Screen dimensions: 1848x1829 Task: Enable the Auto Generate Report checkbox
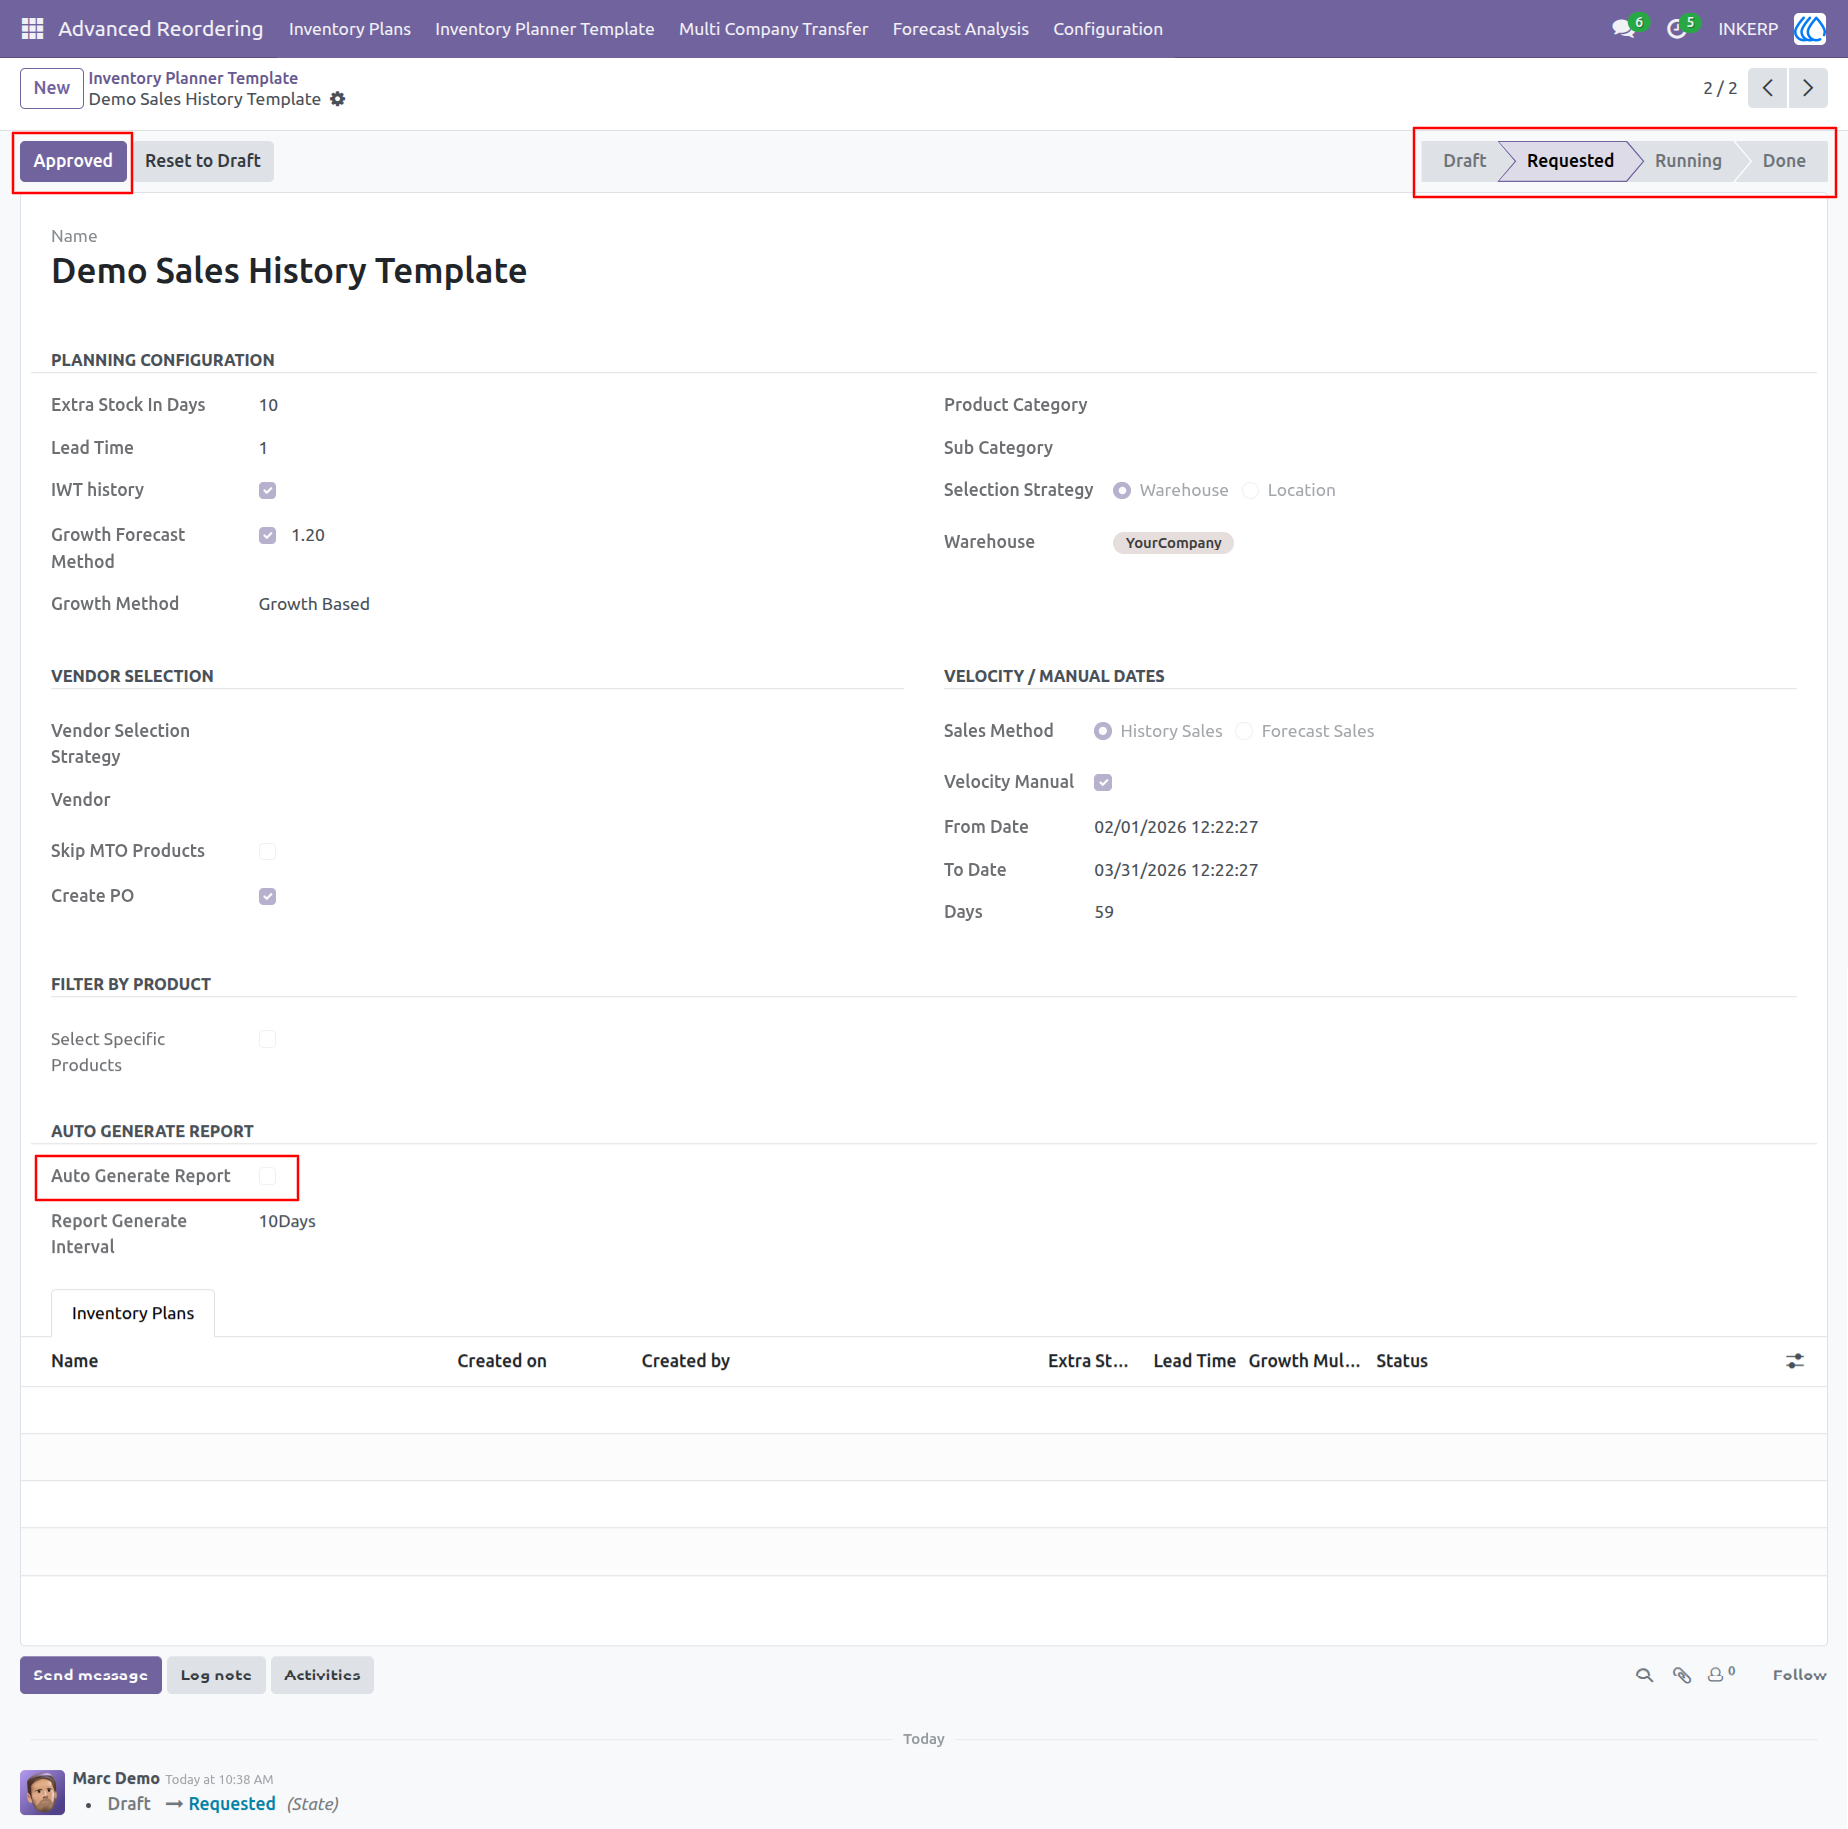click(x=267, y=1176)
